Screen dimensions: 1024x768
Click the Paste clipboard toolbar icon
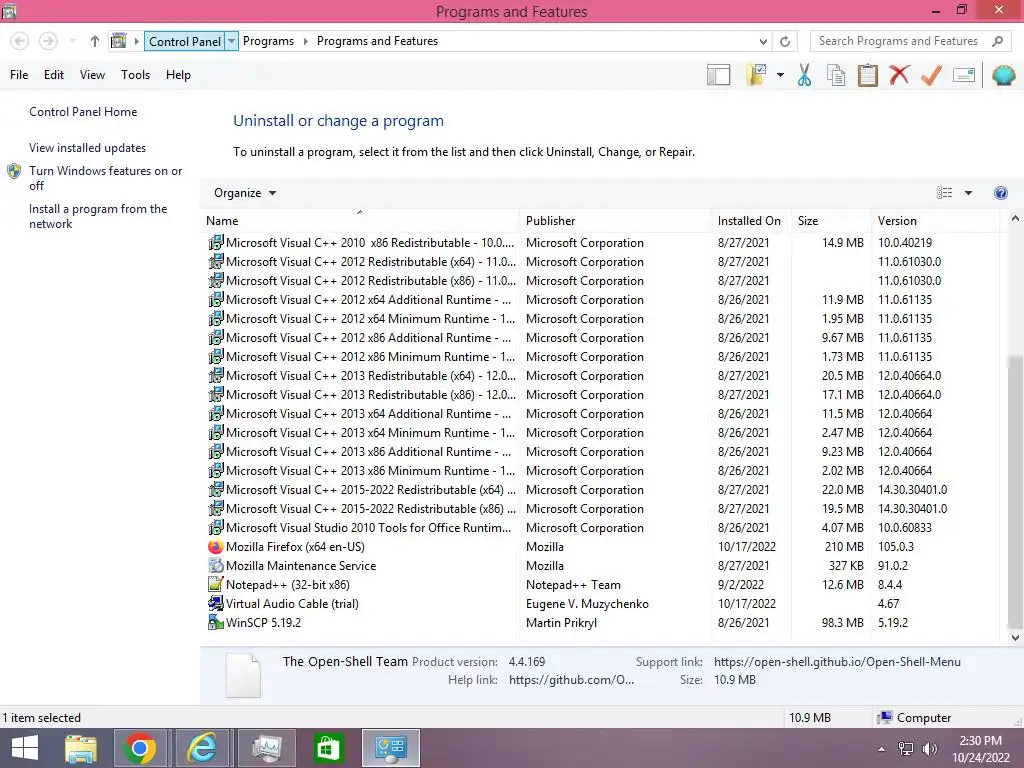[867, 75]
